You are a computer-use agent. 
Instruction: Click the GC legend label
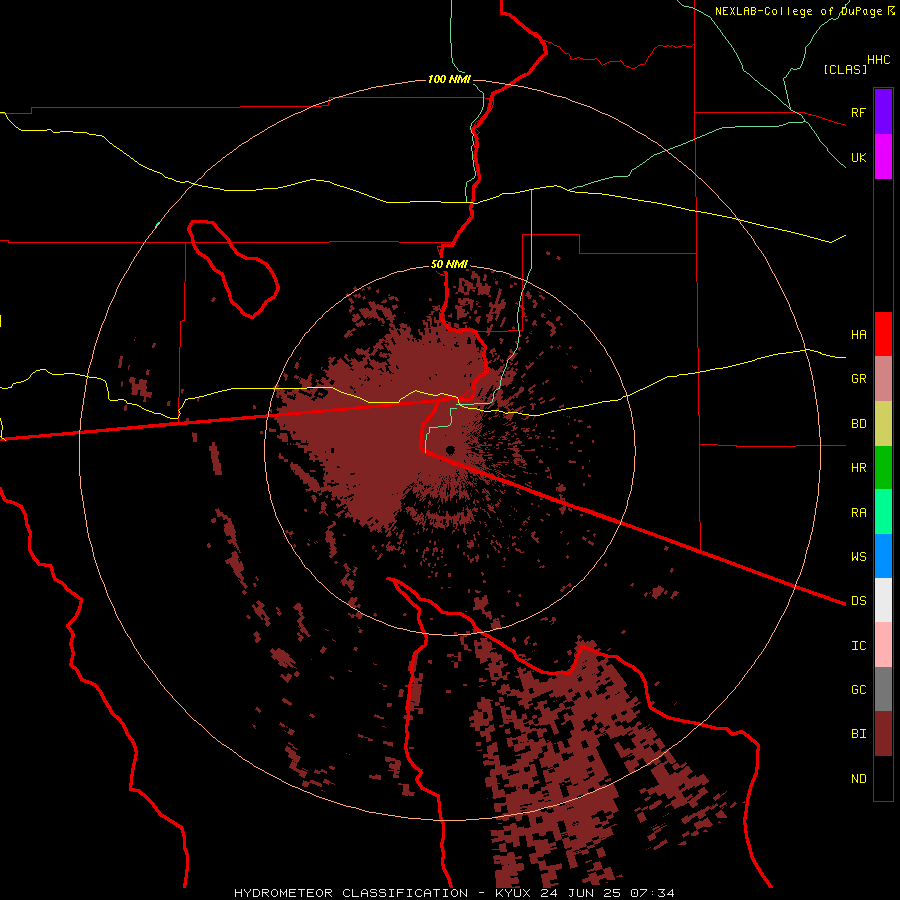[858, 689]
